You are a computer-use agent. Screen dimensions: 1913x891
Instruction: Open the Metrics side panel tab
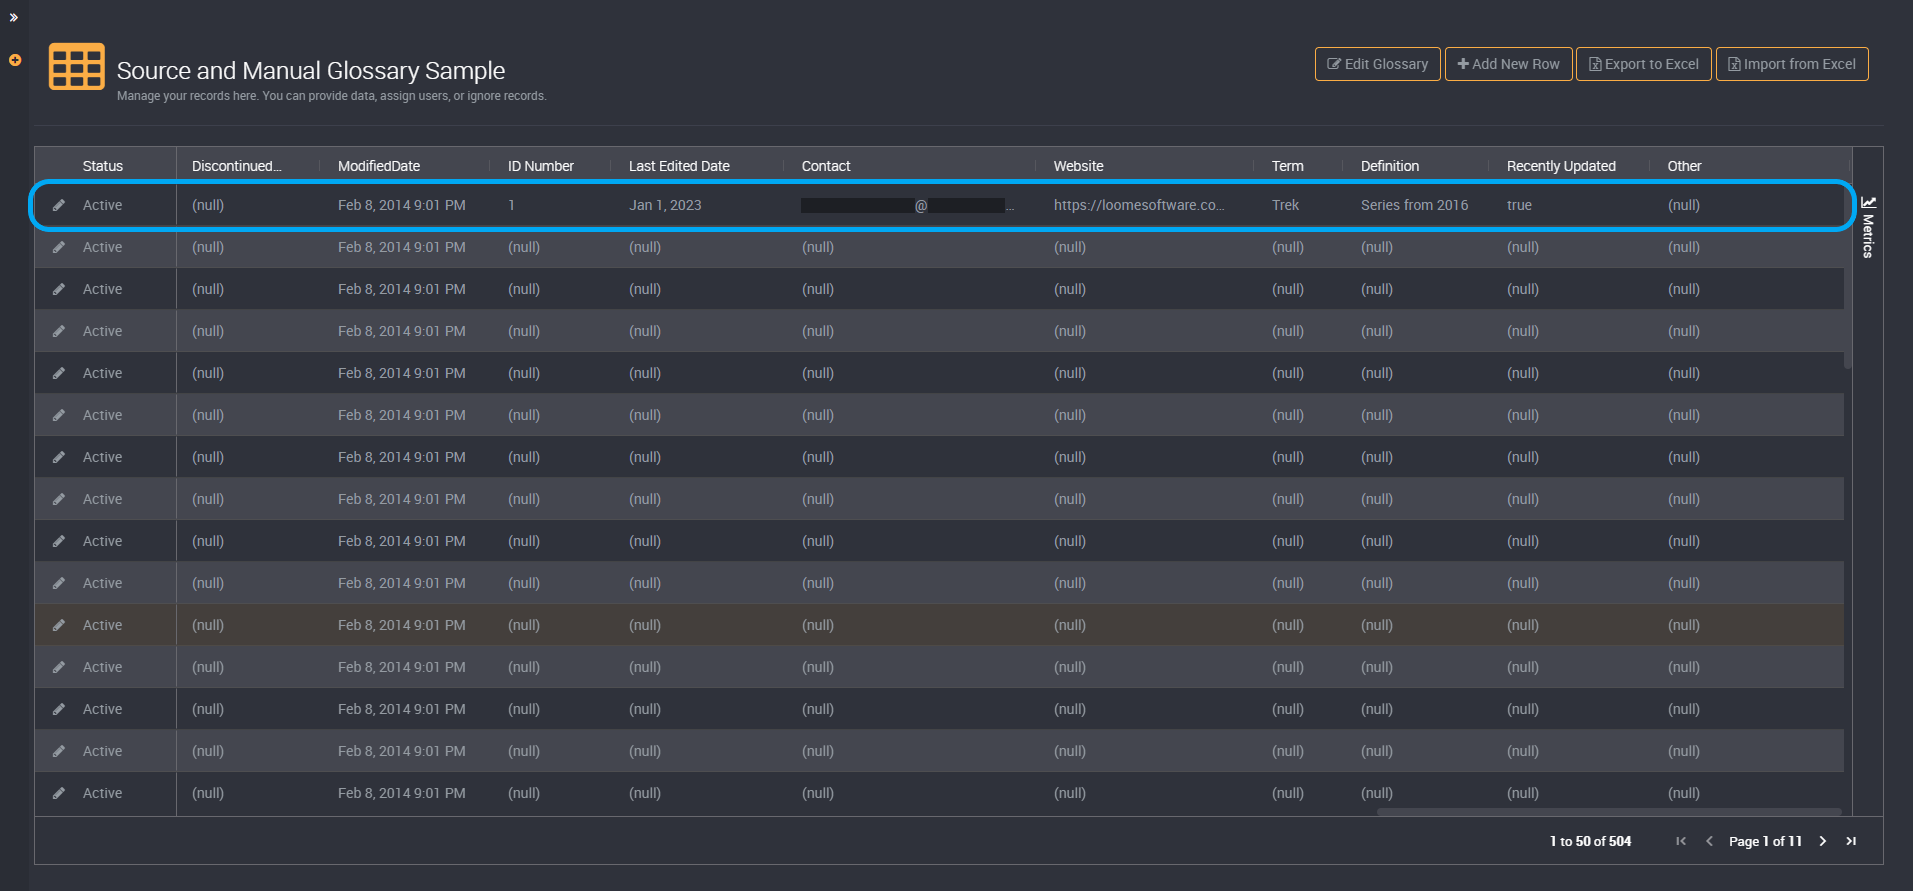[x=1867, y=228]
